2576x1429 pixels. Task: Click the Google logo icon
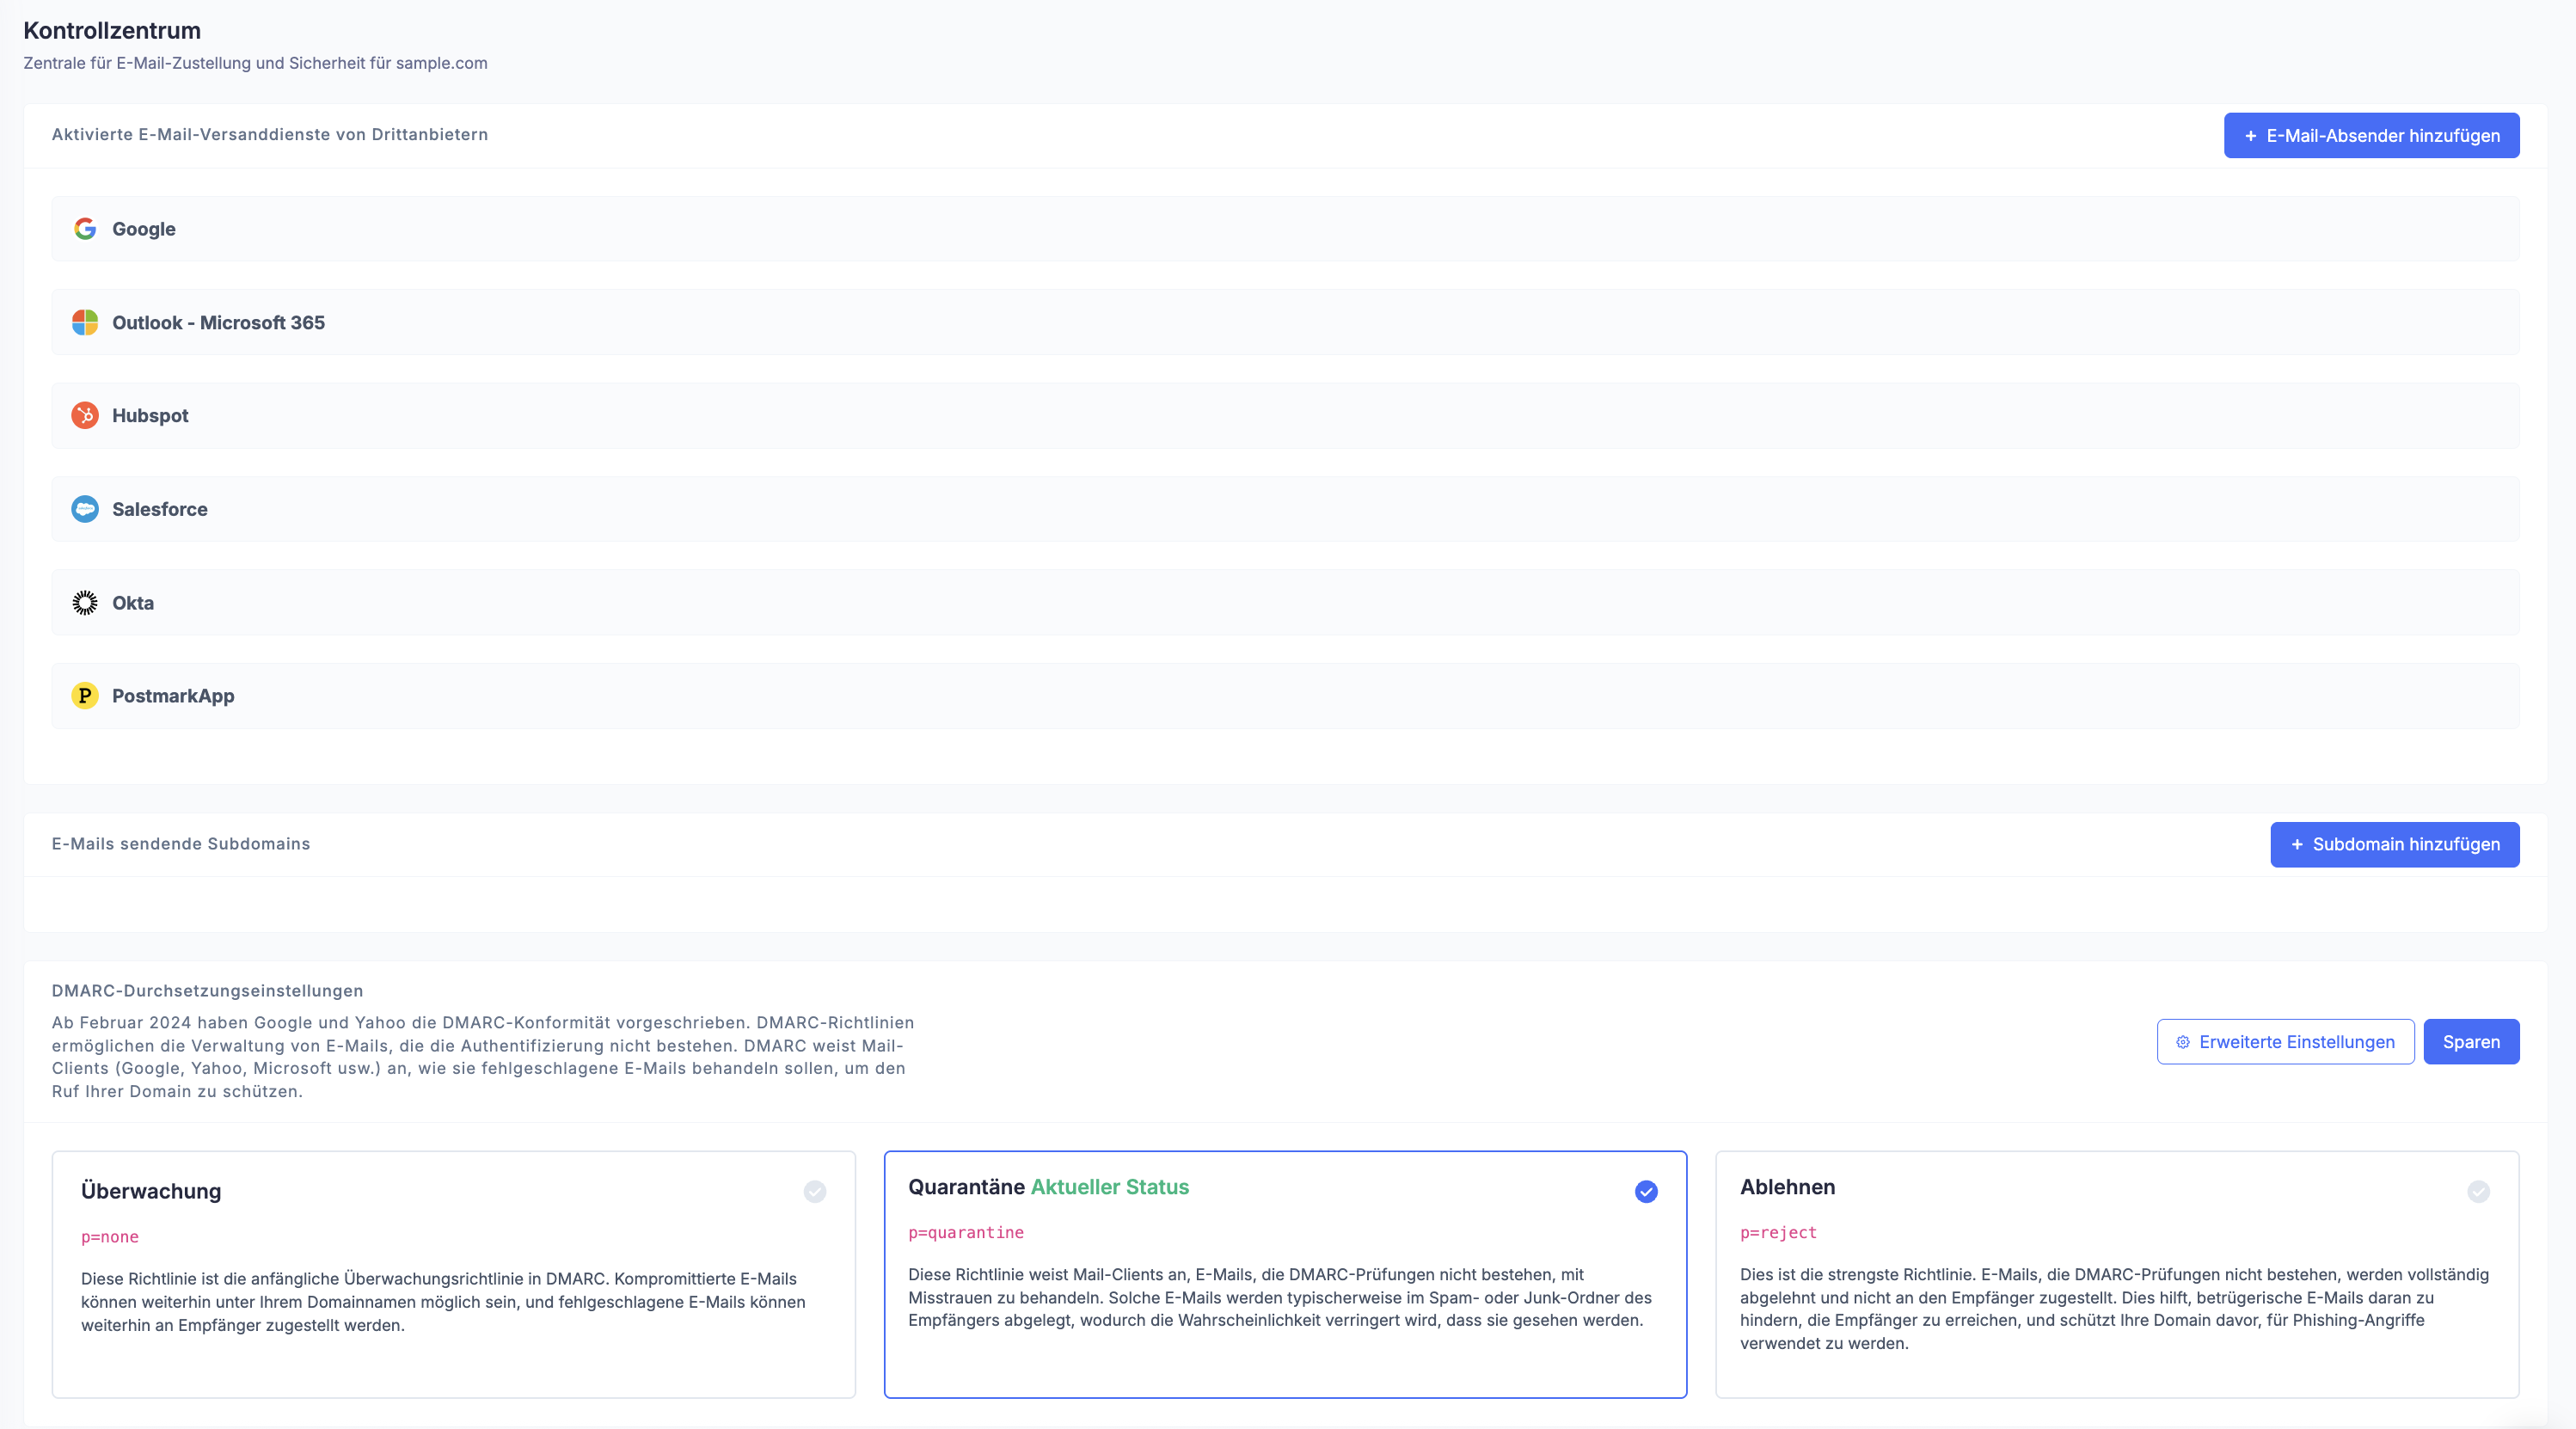click(x=85, y=229)
